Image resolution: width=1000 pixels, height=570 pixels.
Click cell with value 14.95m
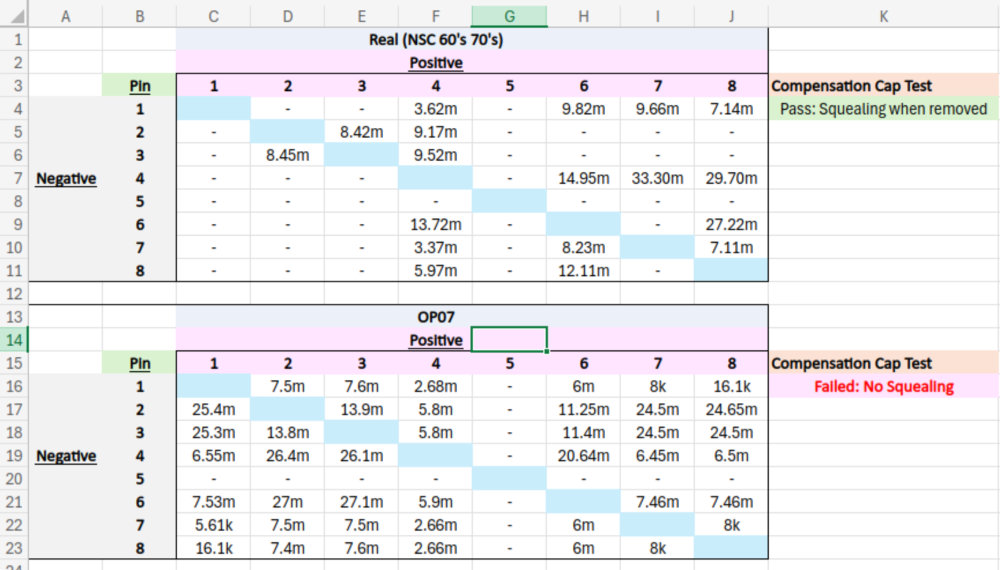tap(584, 179)
